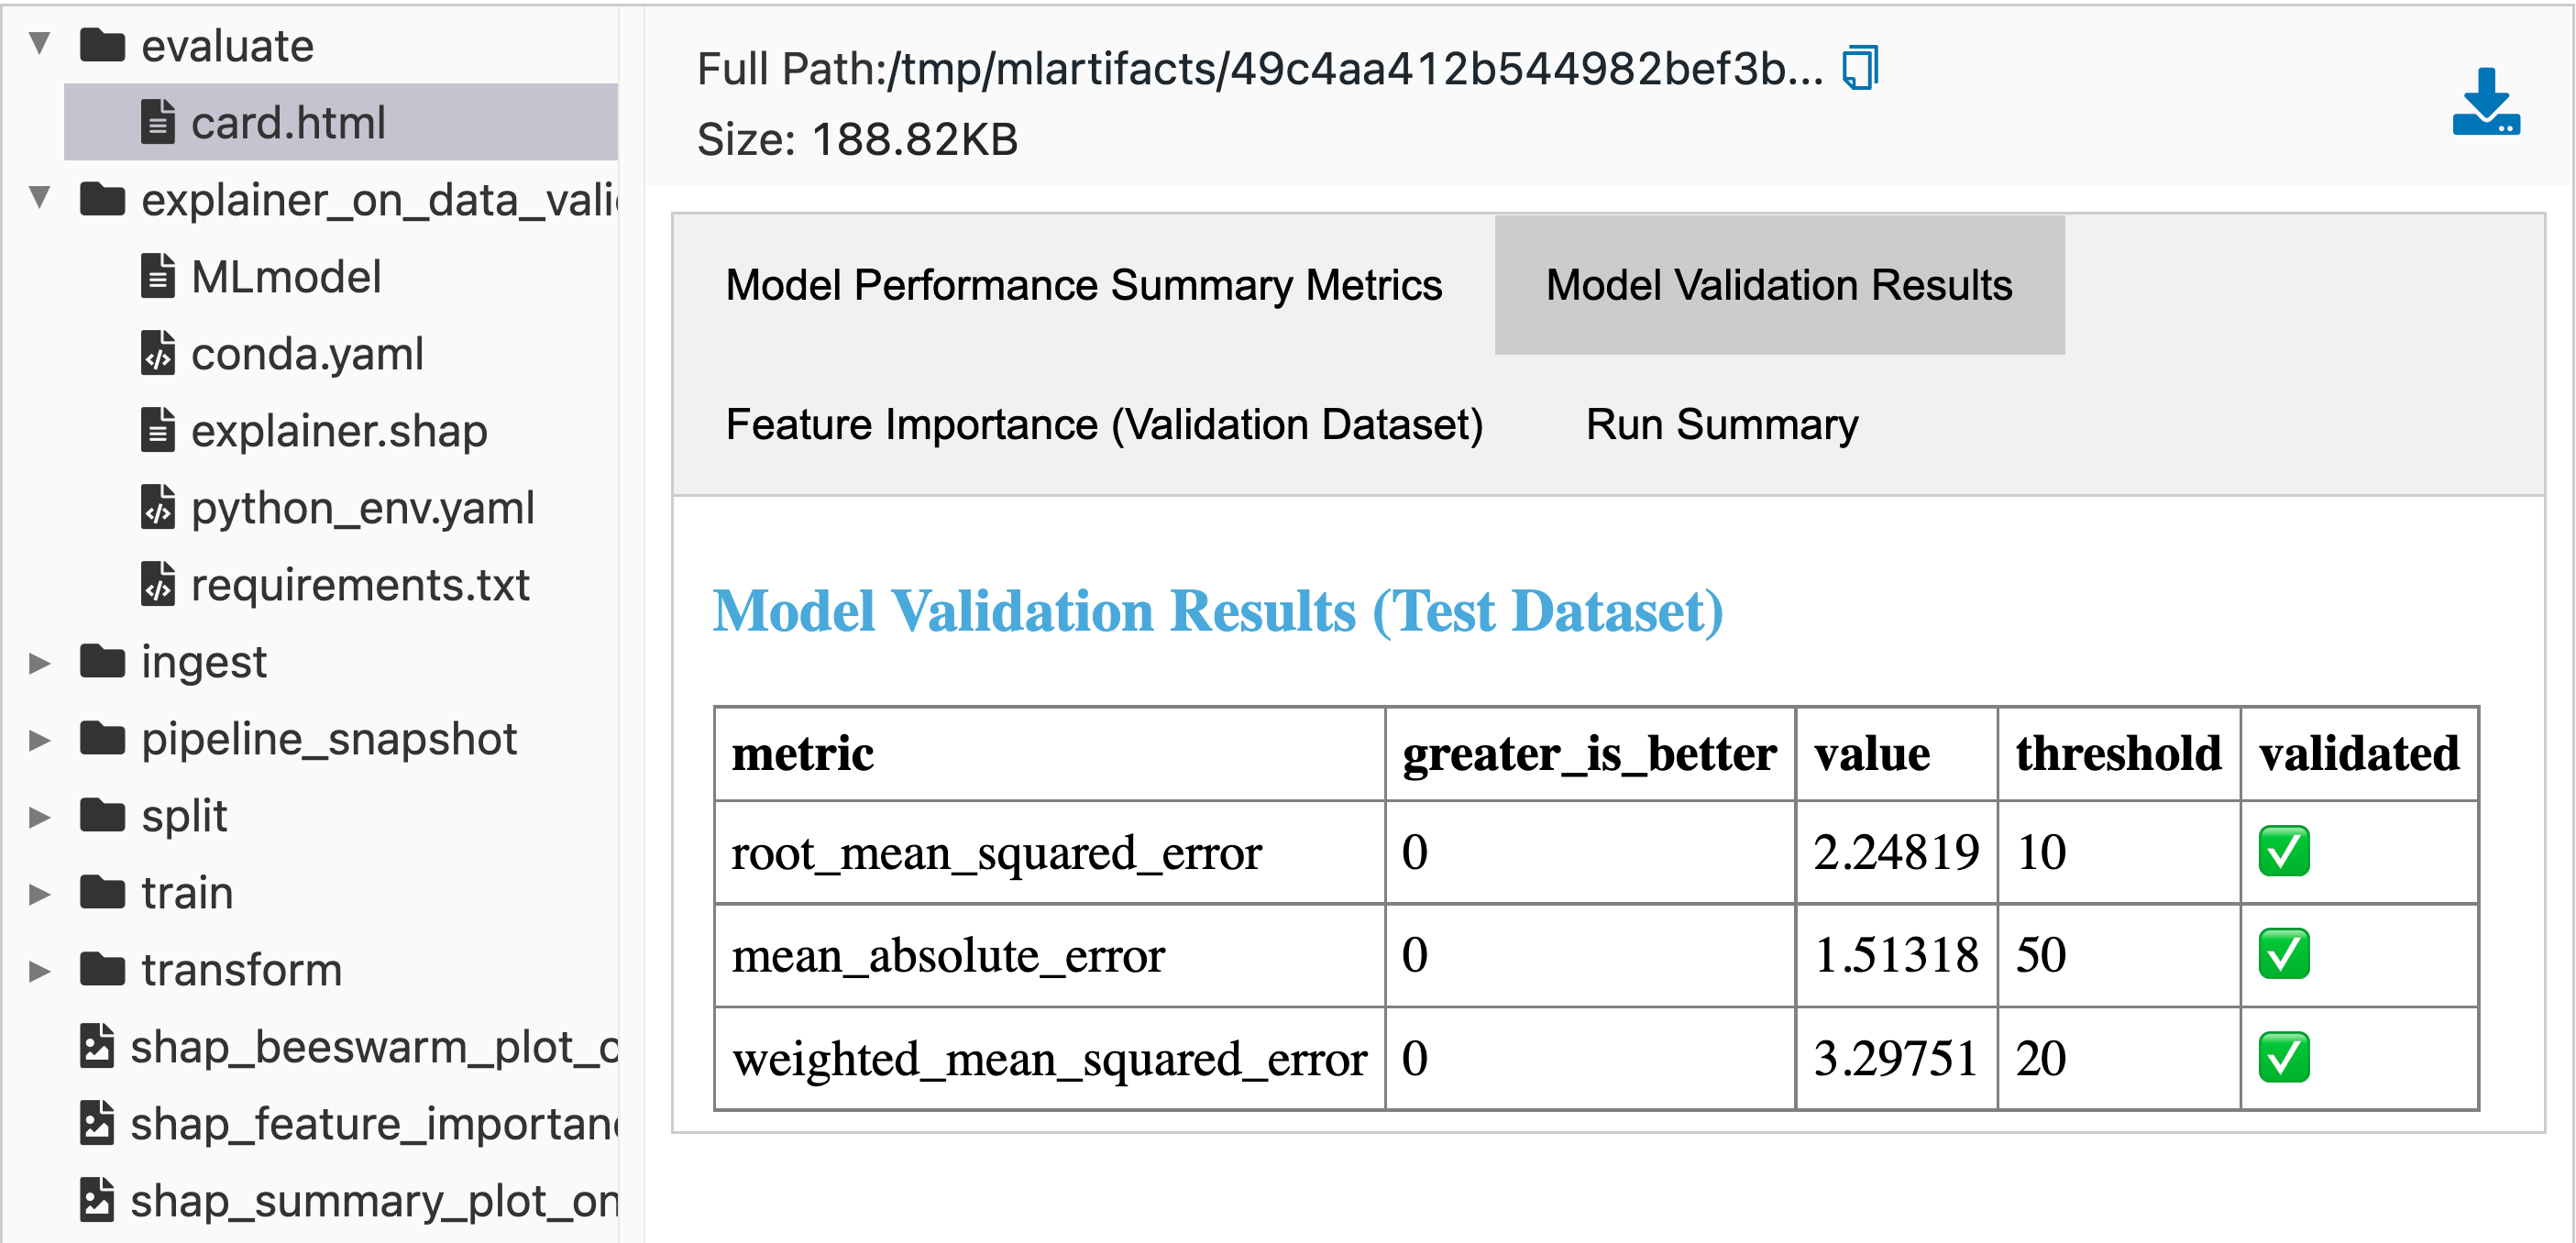2576x1243 pixels.
Task: Click the evaluate folder icon
Action: (x=102, y=45)
